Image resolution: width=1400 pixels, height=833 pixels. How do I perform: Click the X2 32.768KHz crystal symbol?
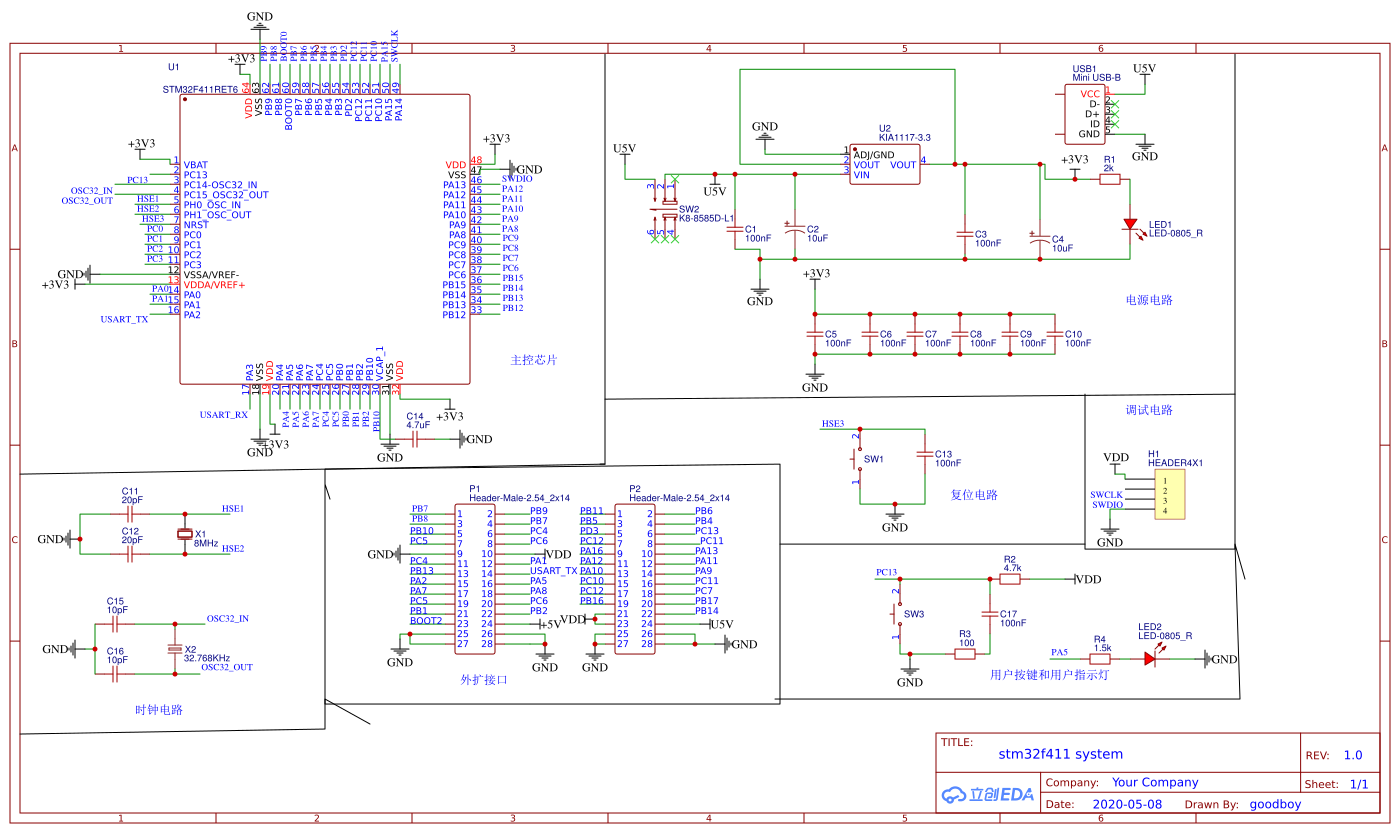pyautogui.click(x=176, y=649)
